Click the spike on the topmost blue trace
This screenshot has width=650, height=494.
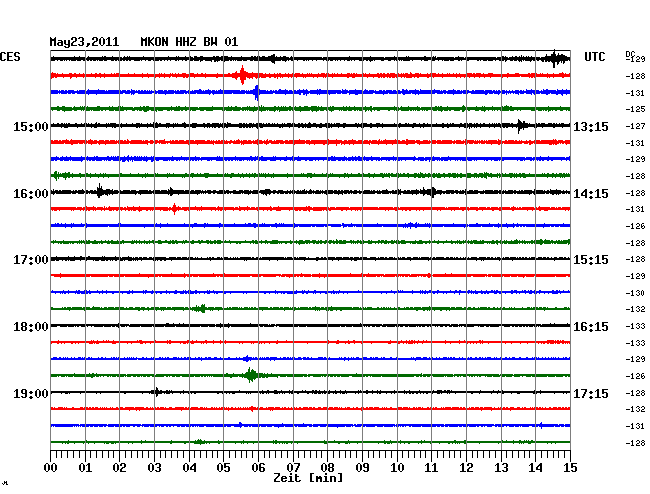coord(257,92)
